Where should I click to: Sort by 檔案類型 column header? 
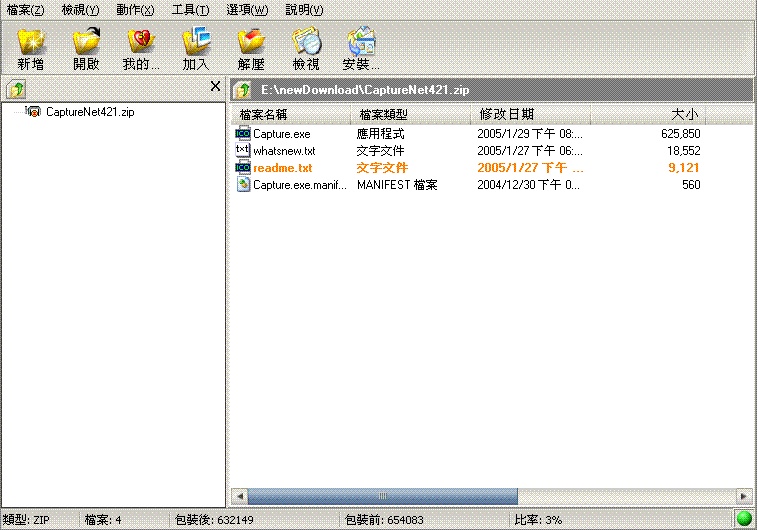(410, 114)
